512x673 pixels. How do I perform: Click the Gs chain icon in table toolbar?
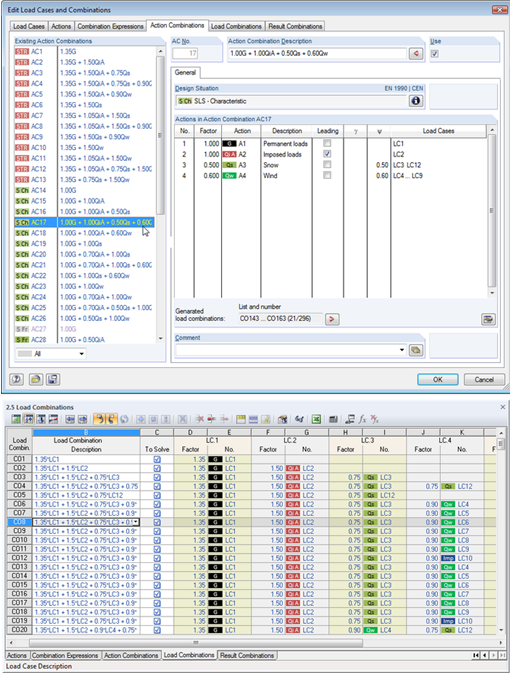pyautogui.click(x=299, y=419)
